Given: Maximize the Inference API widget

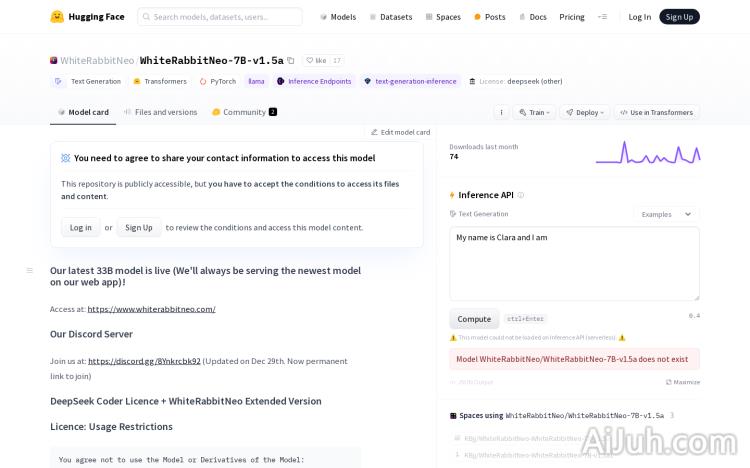Looking at the screenshot, I should [683, 382].
